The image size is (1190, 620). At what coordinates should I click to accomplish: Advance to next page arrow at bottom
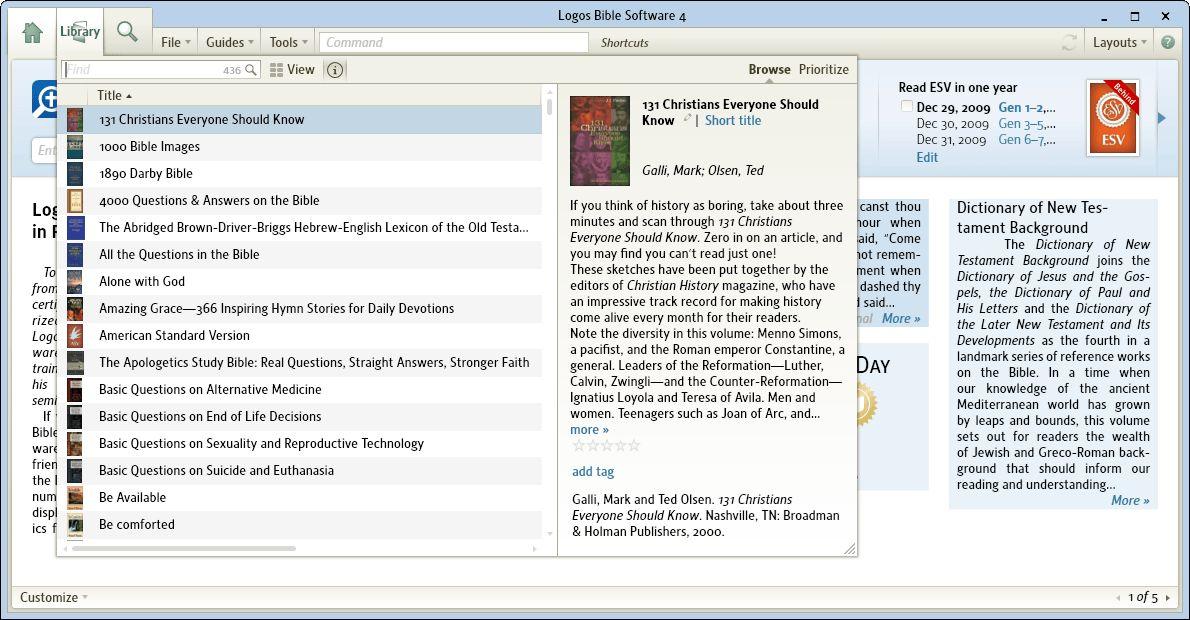[x=1167, y=598]
